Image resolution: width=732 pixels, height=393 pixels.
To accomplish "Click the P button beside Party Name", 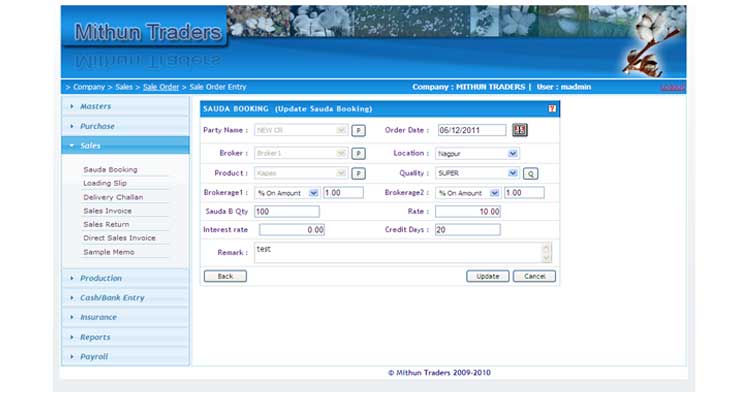I will pos(358,131).
